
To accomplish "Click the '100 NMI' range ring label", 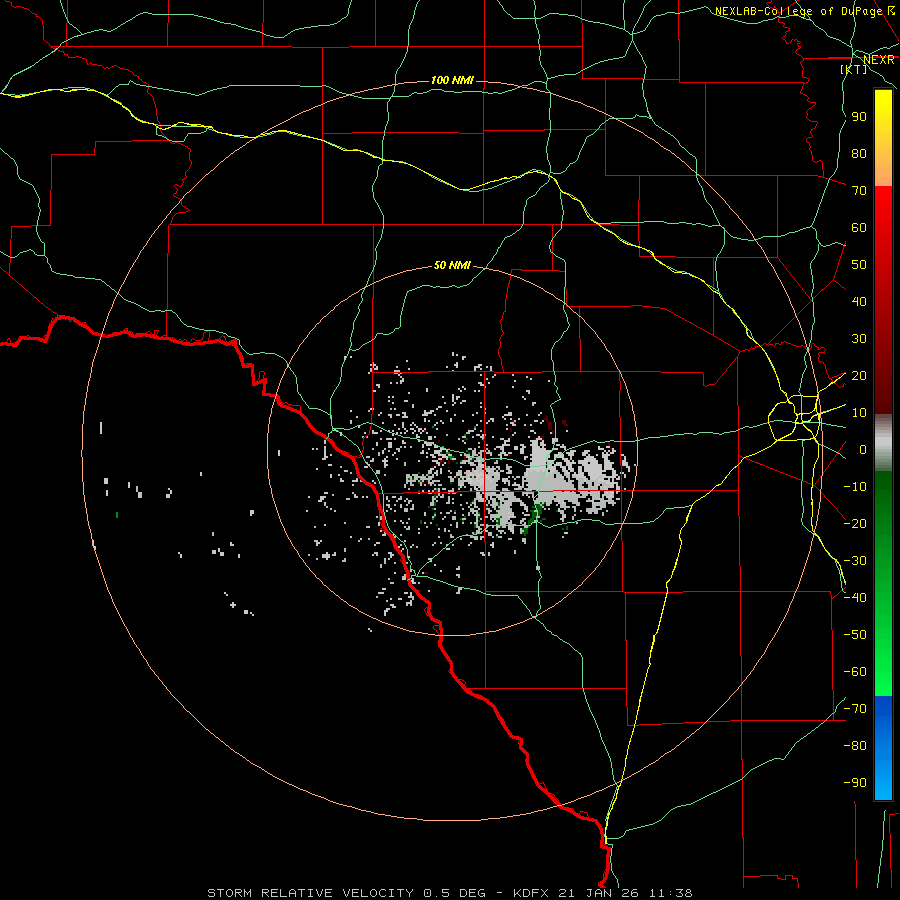I will pos(452,80).
